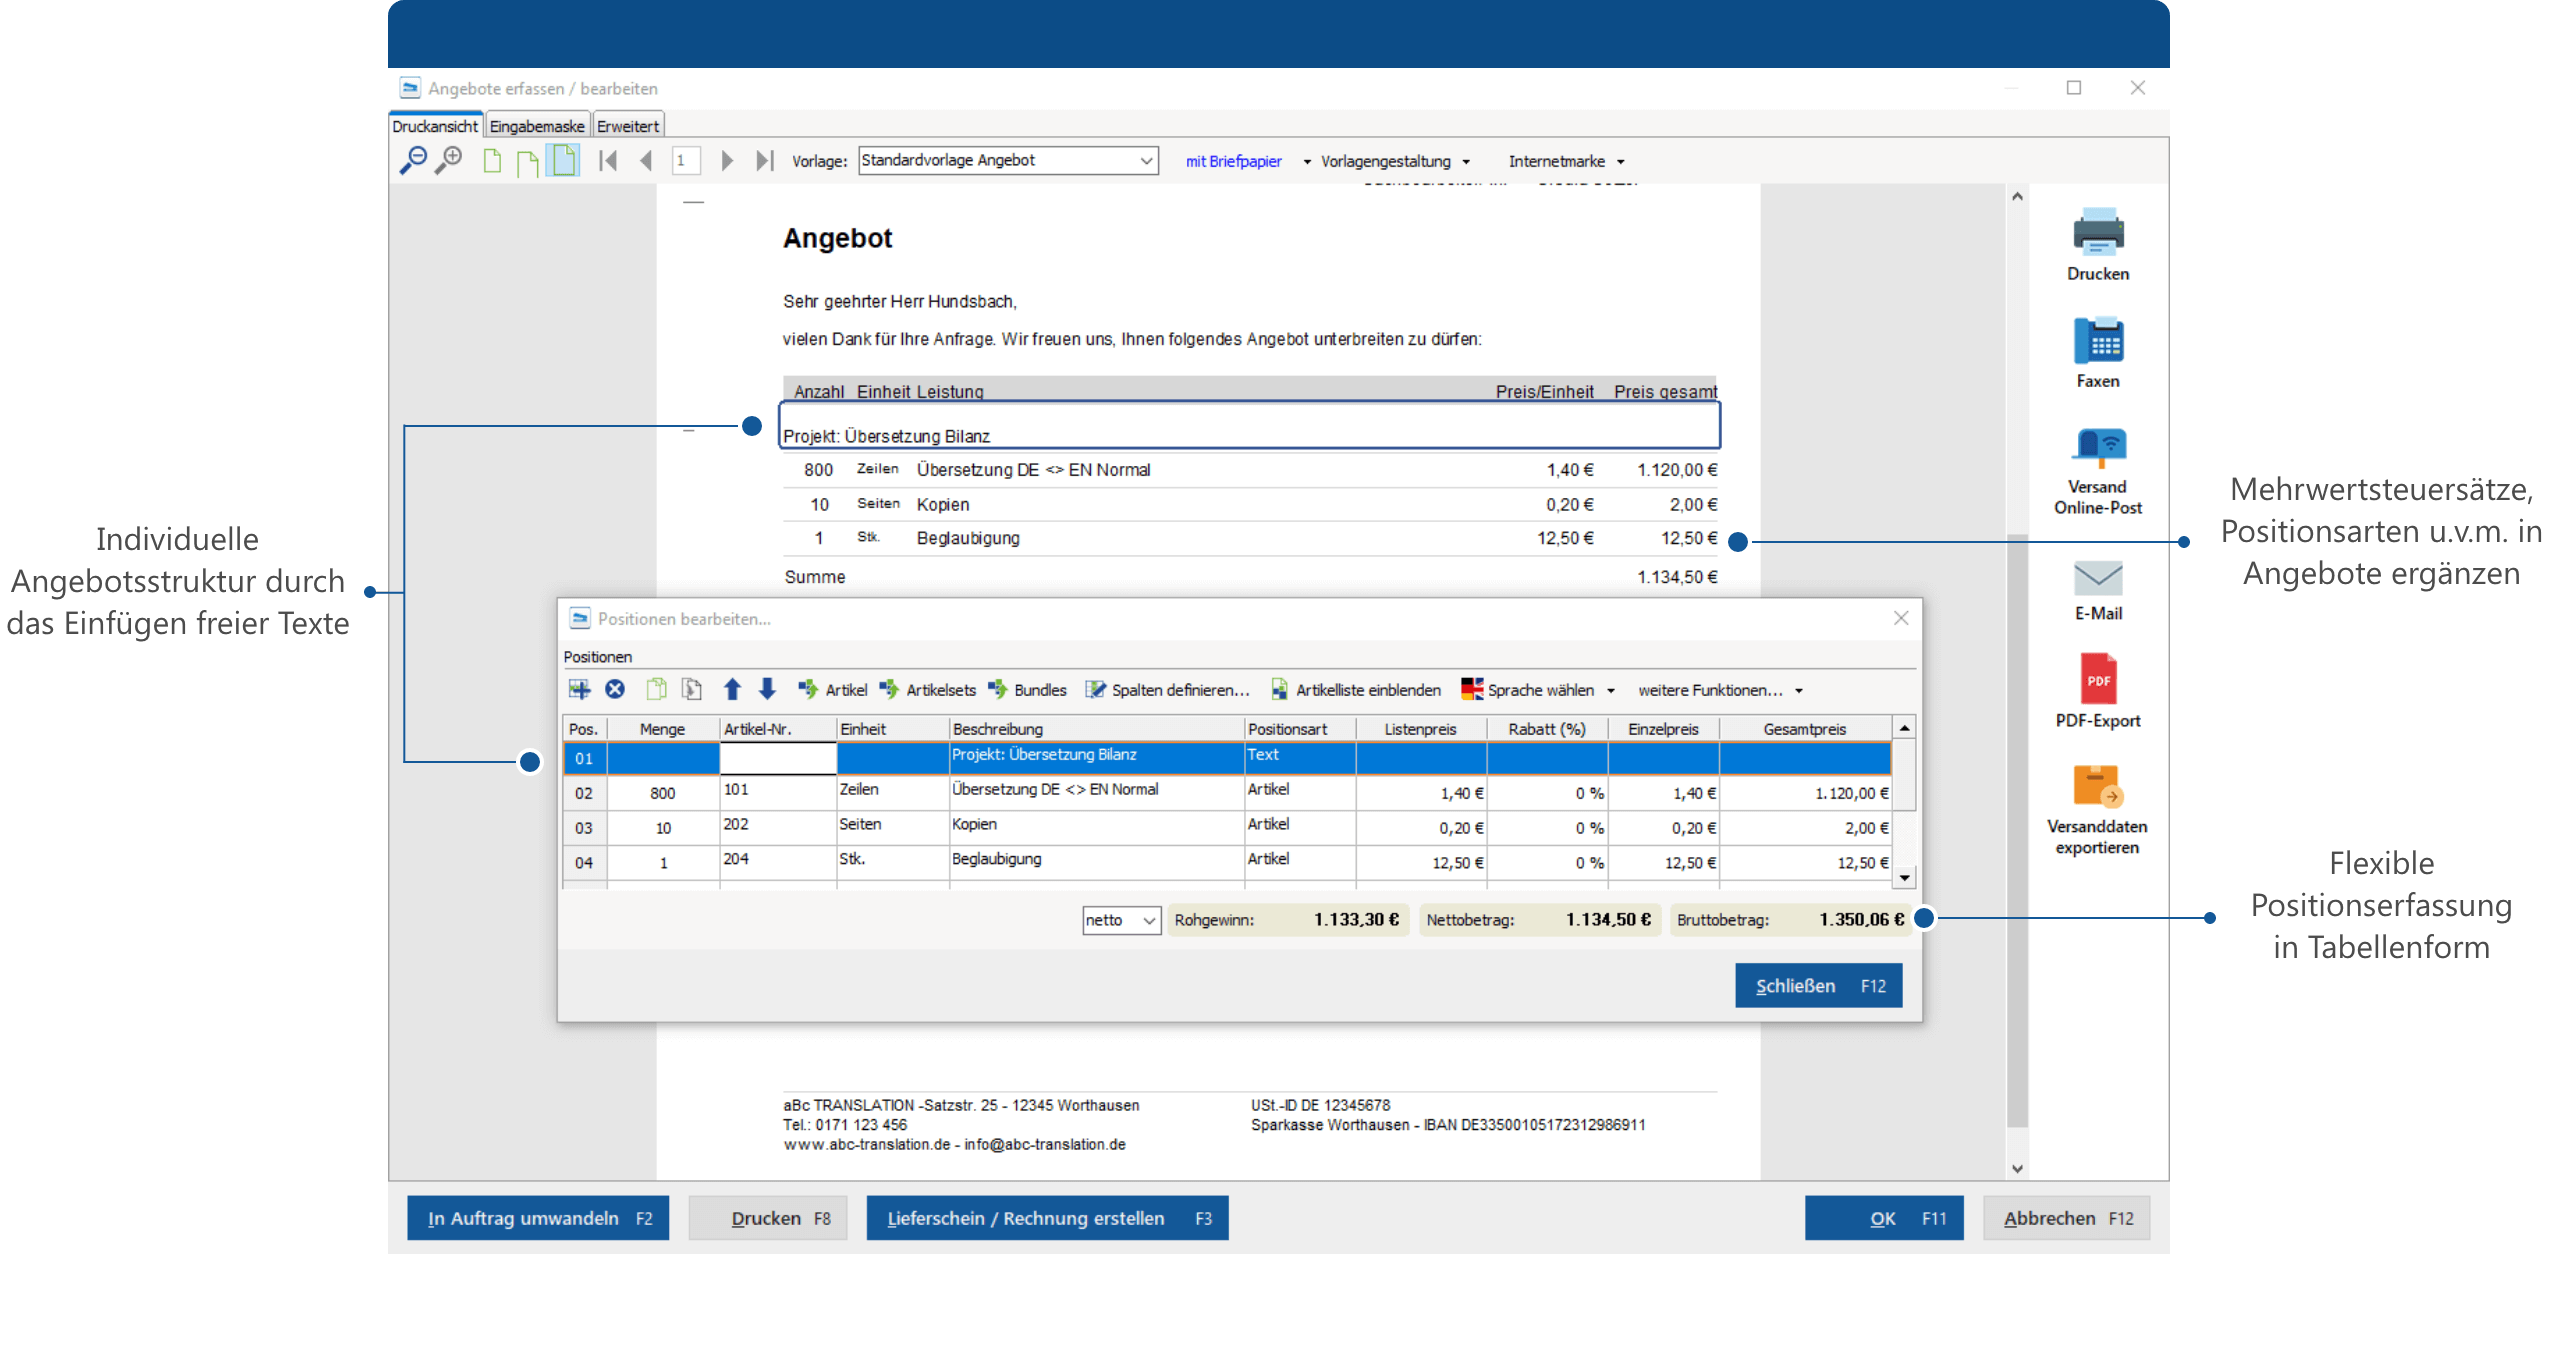Click the Gesamtpreis column header

(x=1805, y=729)
